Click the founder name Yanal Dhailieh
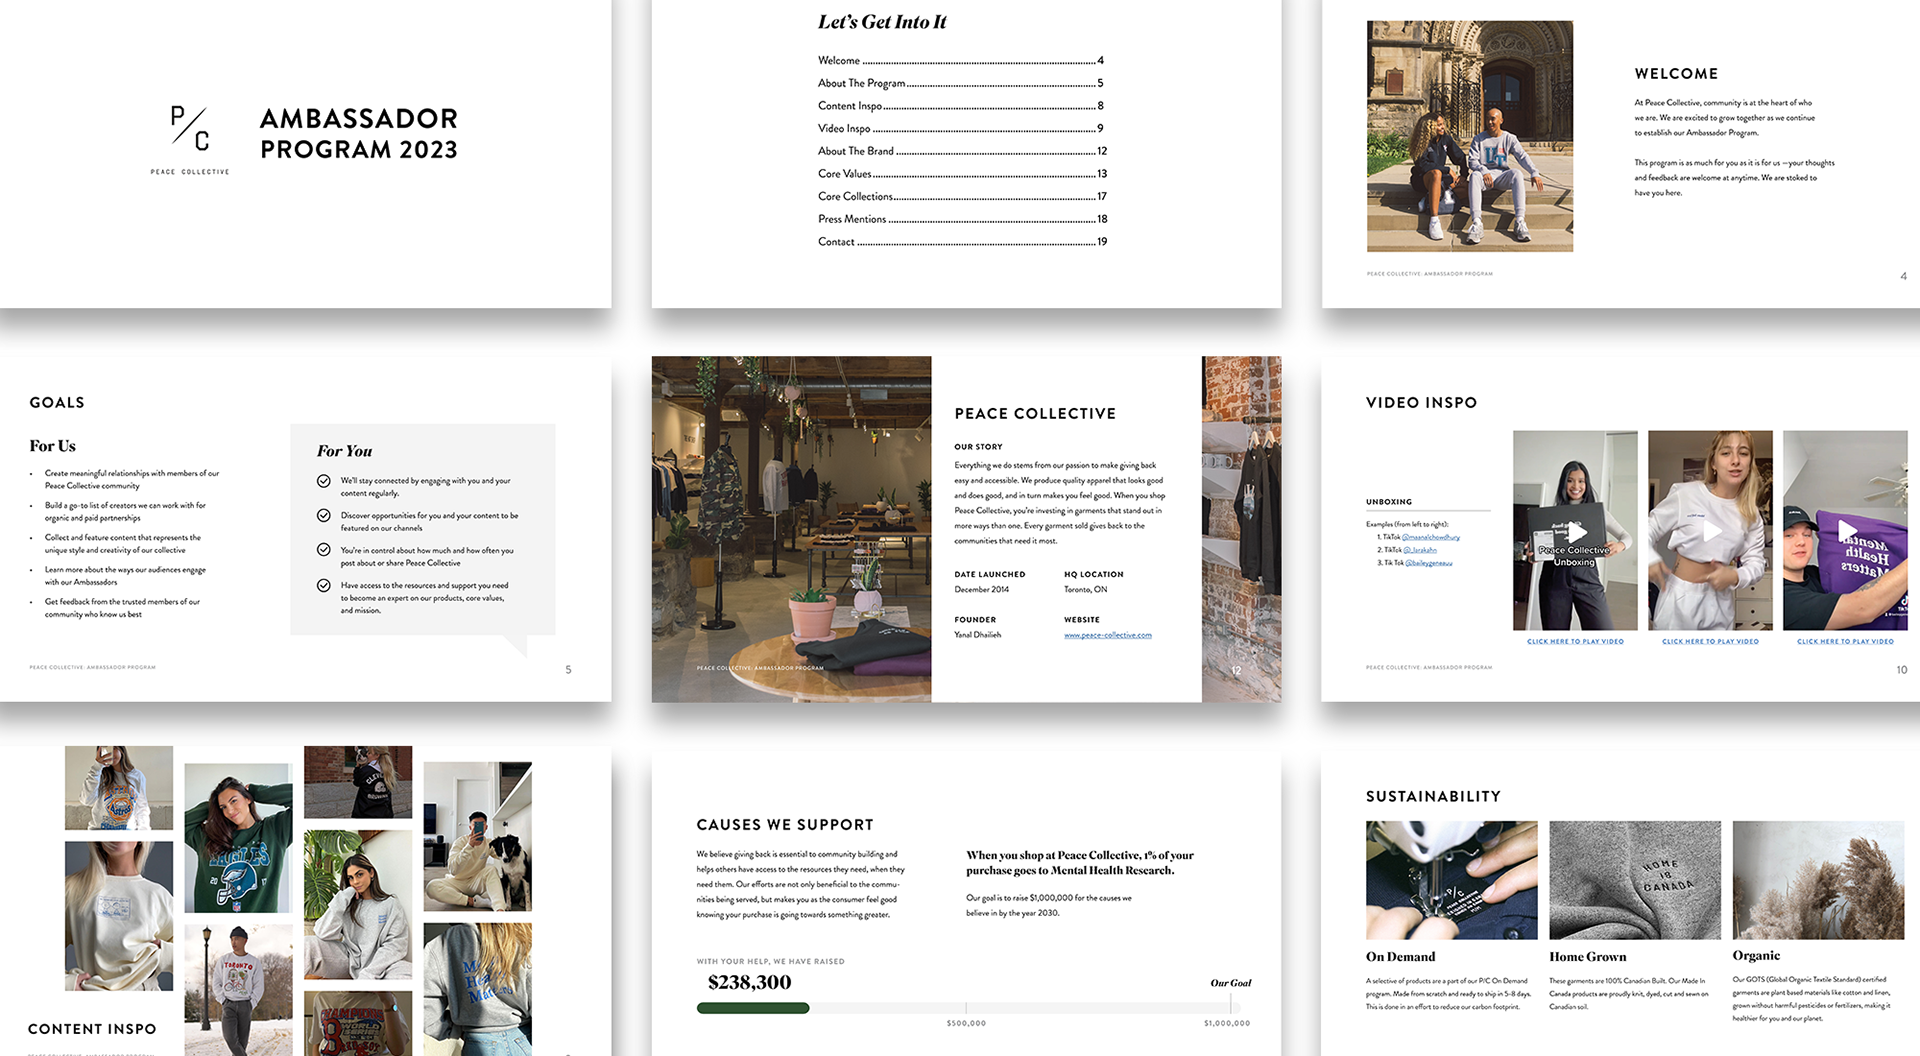 [977, 635]
